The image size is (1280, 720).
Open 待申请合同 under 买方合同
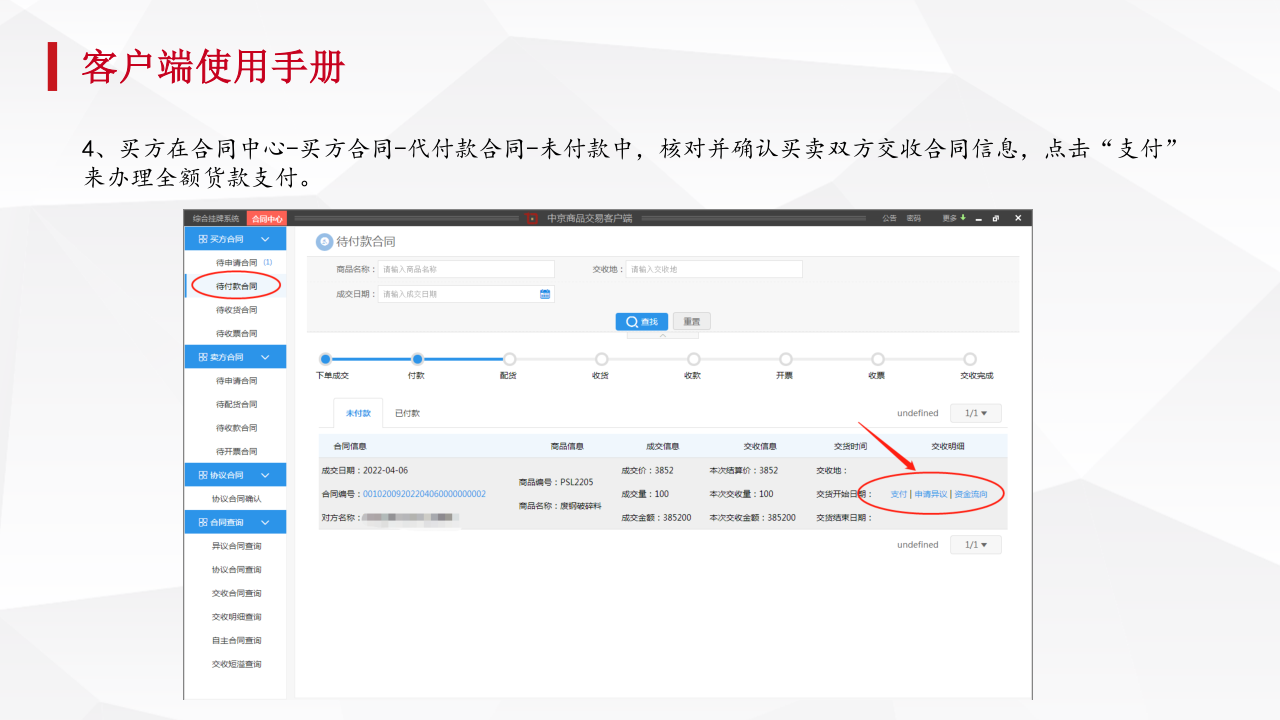point(236,262)
